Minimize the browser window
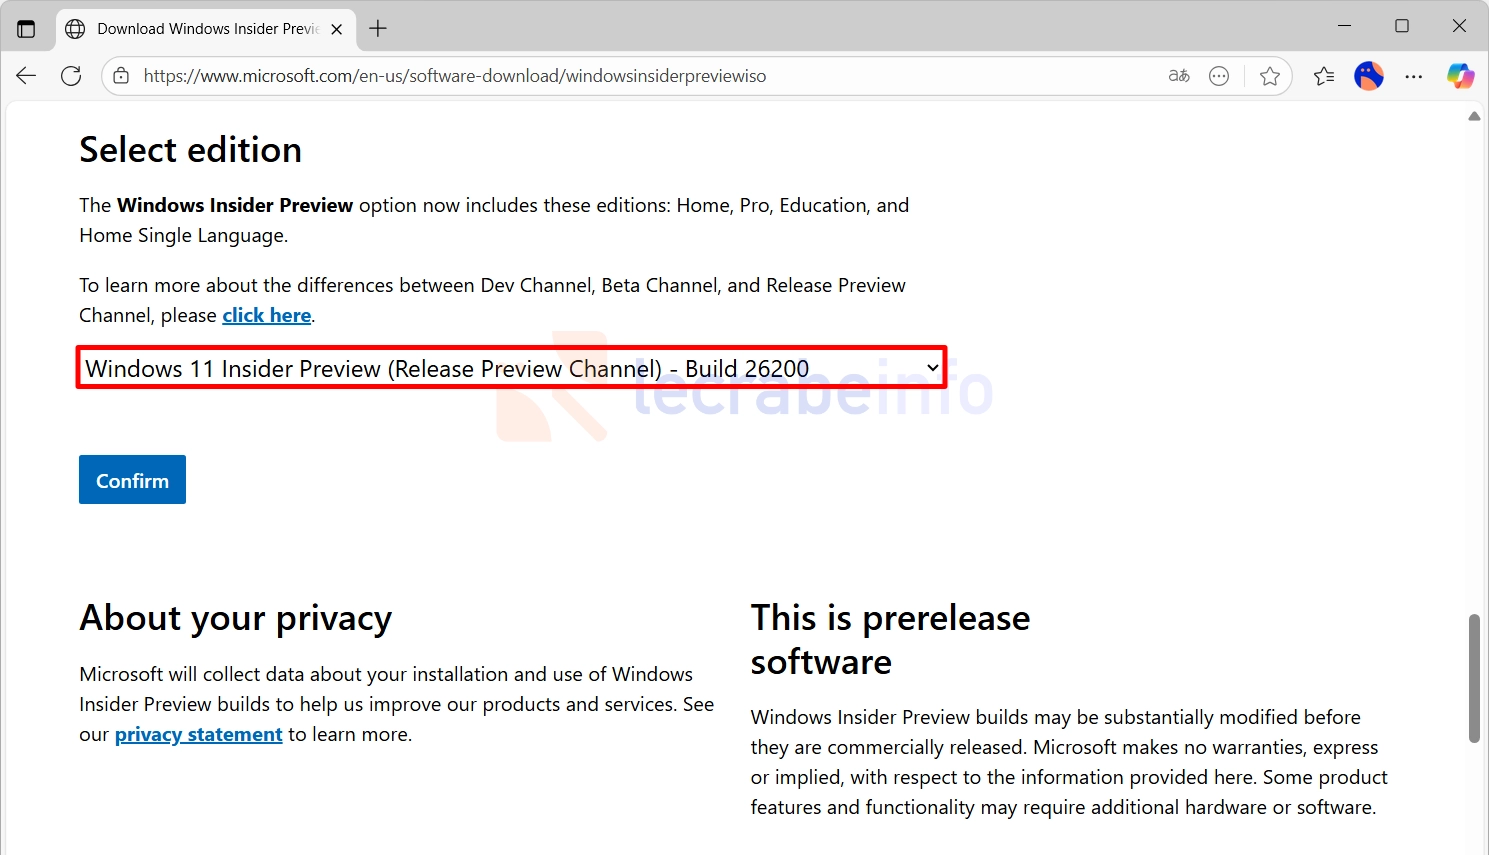1489x855 pixels. point(1345,26)
